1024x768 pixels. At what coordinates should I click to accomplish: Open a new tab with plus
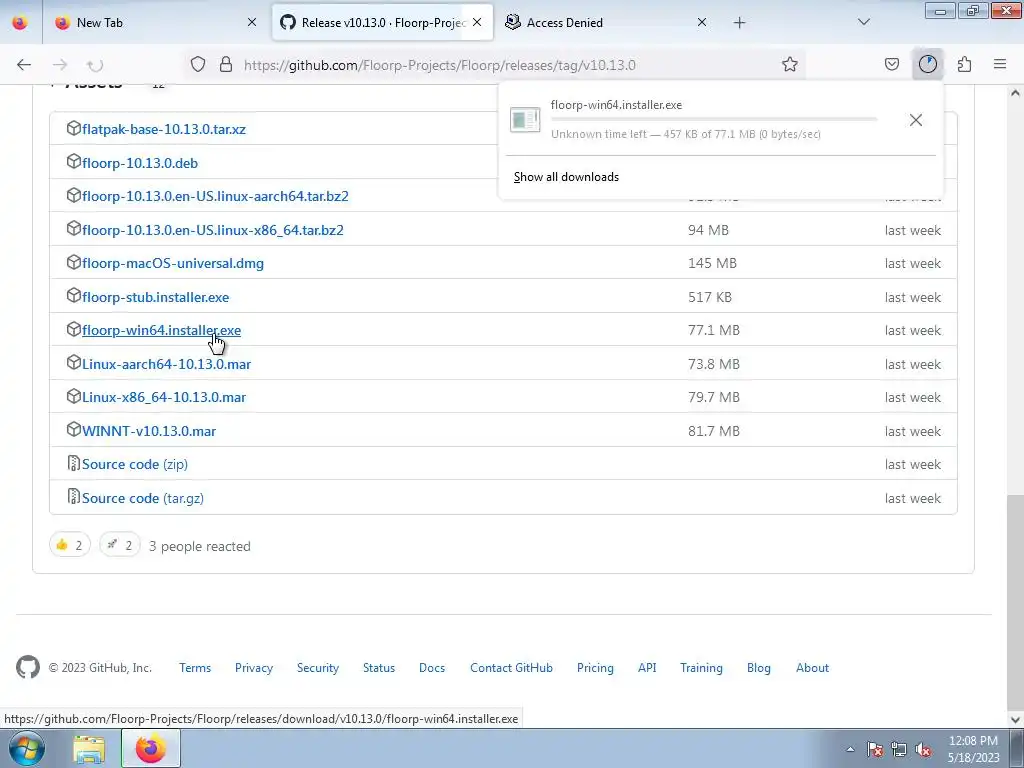pyautogui.click(x=739, y=23)
